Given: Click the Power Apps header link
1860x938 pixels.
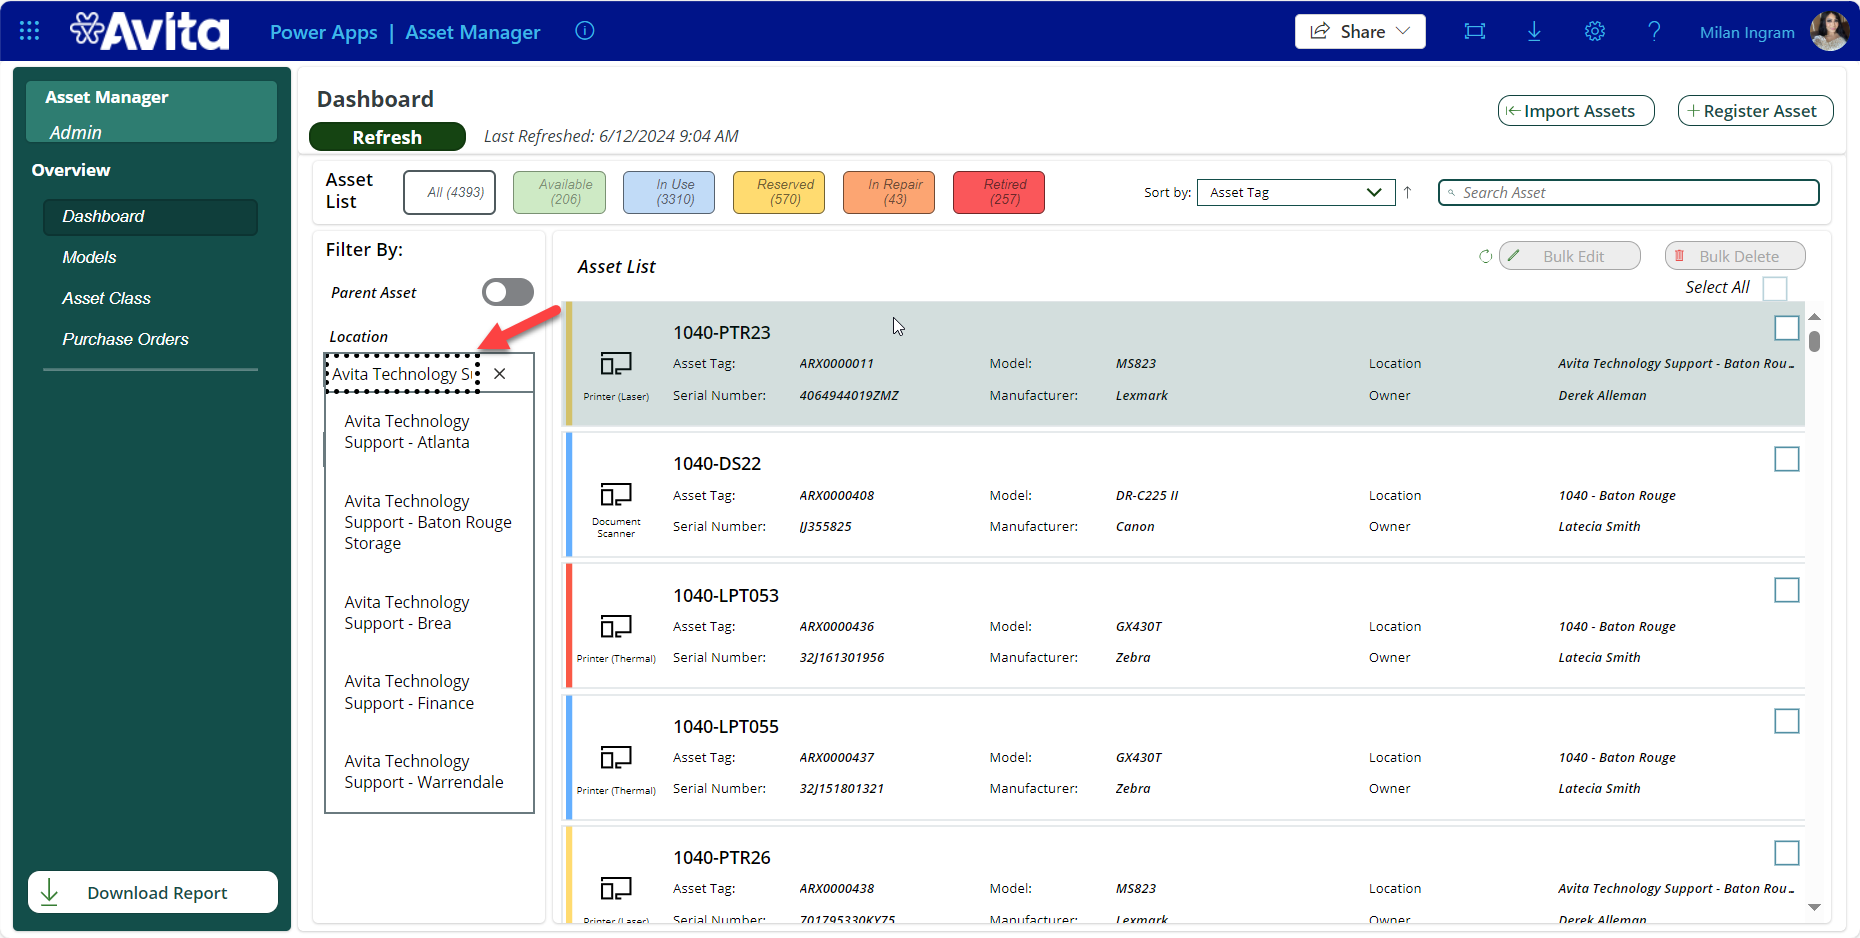Looking at the screenshot, I should point(324,32).
